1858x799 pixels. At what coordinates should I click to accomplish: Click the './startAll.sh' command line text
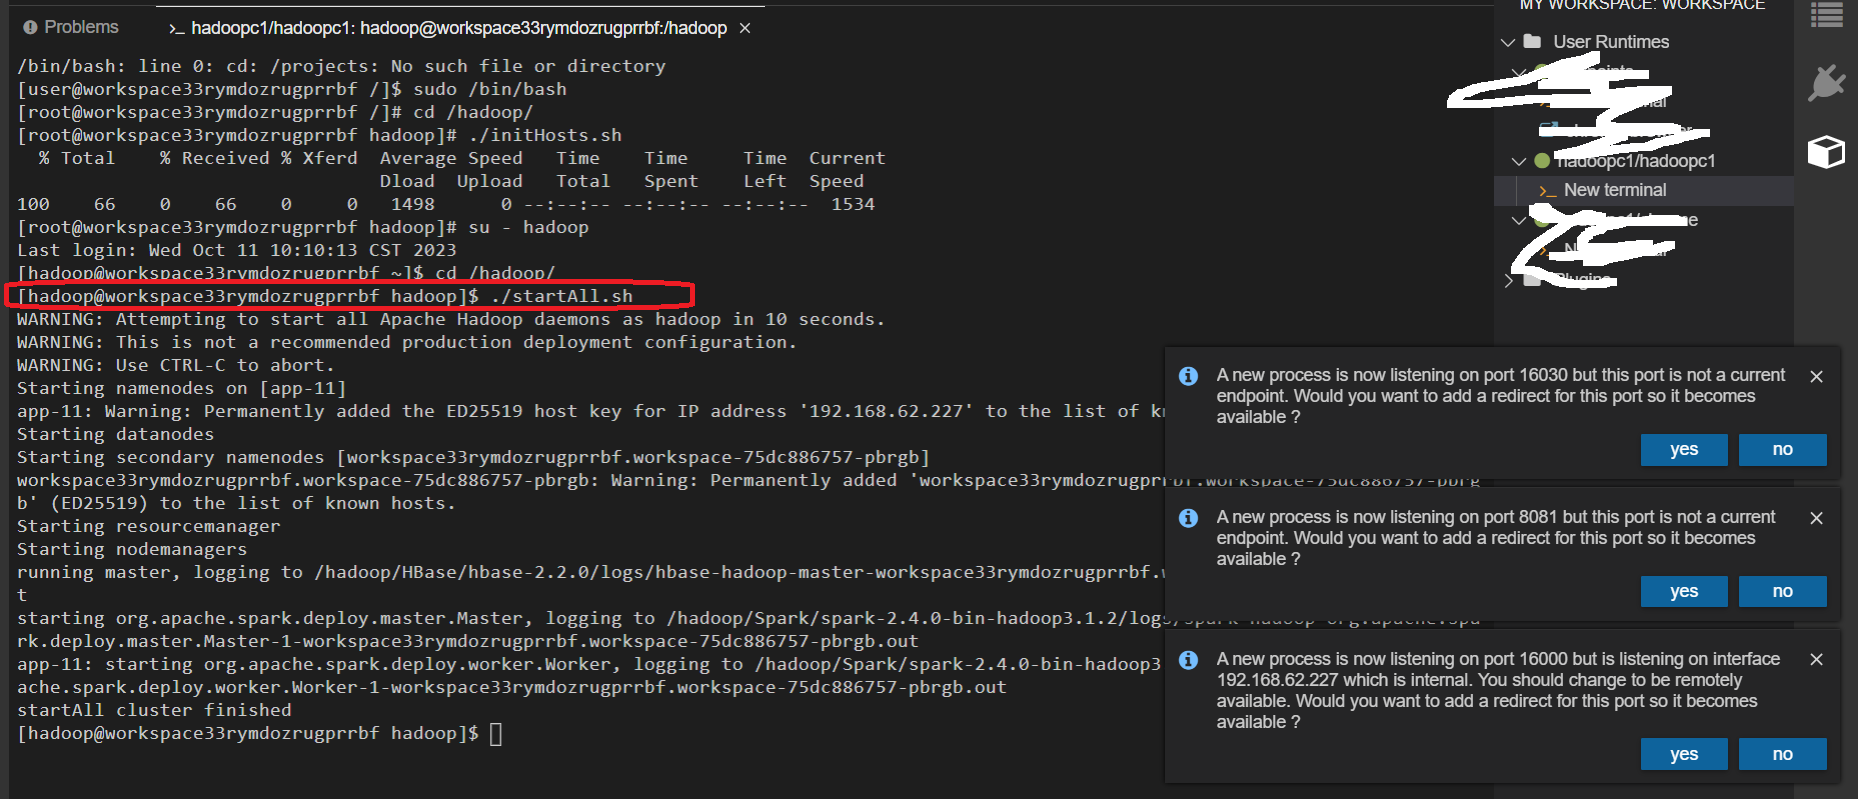(x=562, y=296)
